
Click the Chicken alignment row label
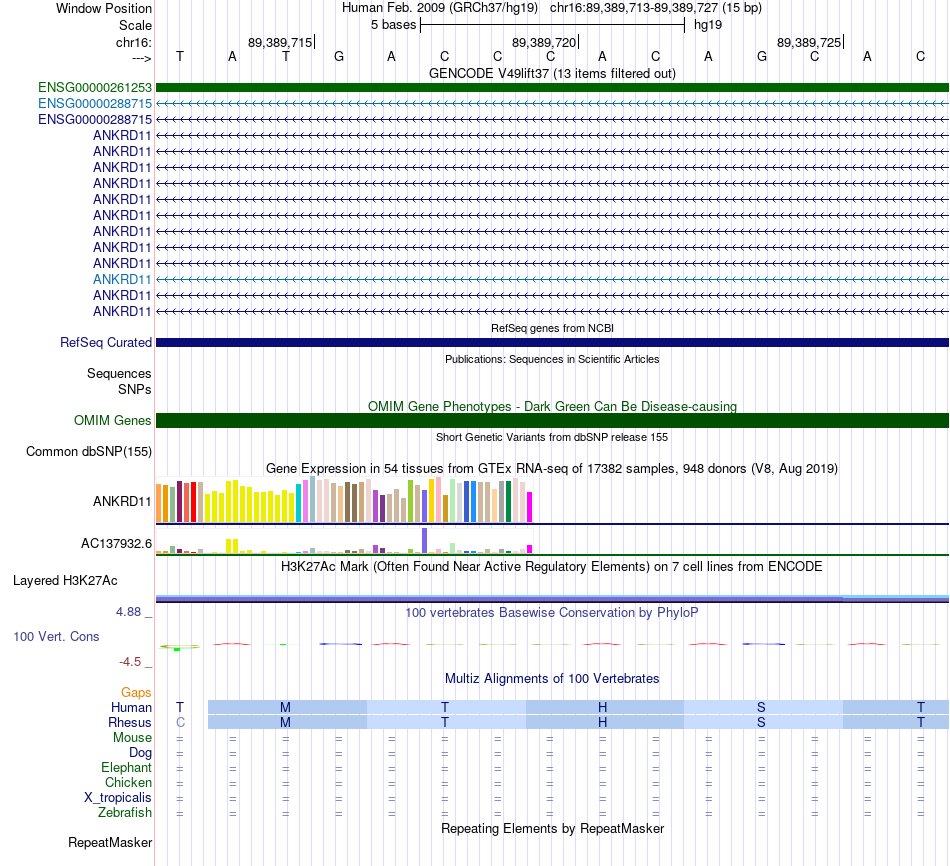(128, 783)
